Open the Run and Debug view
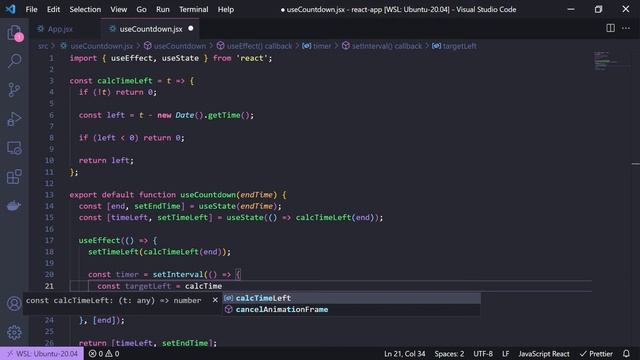The width and height of the screenshot is (640, 360). click(x=14, y=119)
